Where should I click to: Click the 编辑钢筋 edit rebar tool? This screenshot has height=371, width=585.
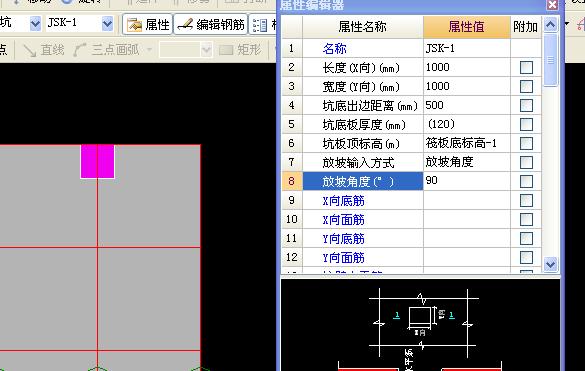point(211,25)
